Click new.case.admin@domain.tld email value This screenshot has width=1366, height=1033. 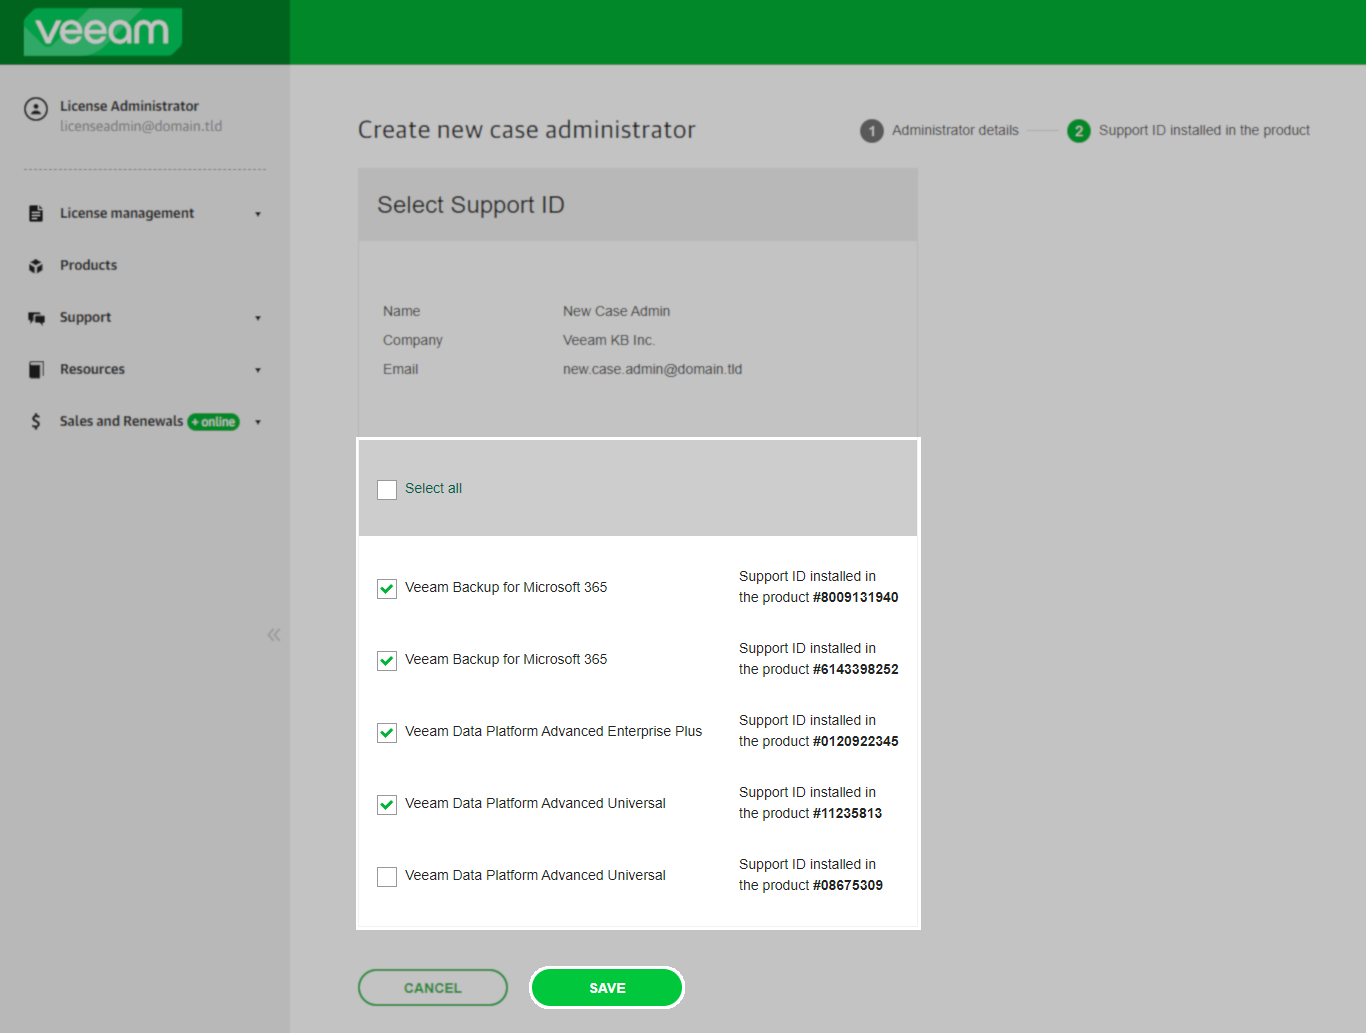[652, 369]
